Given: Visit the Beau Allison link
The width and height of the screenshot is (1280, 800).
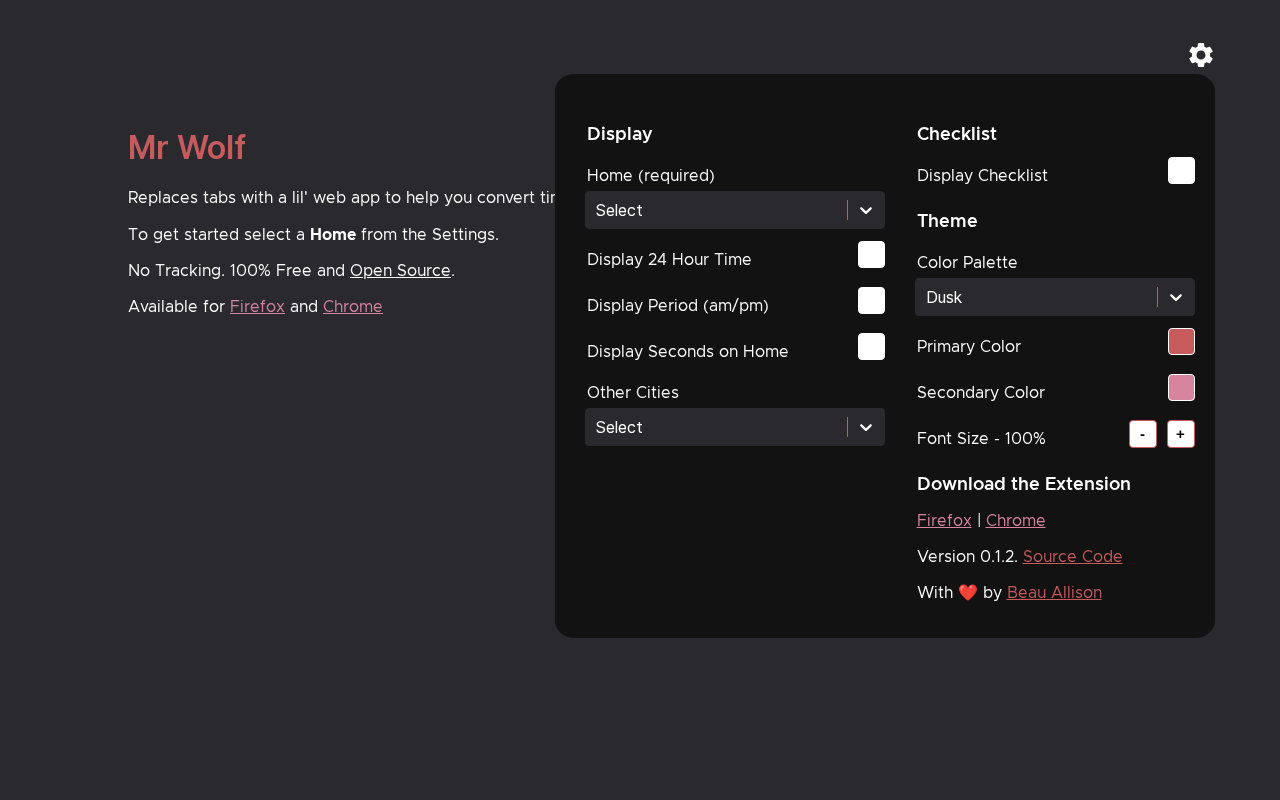Looking at the screenshot, I should (1054, 592).
